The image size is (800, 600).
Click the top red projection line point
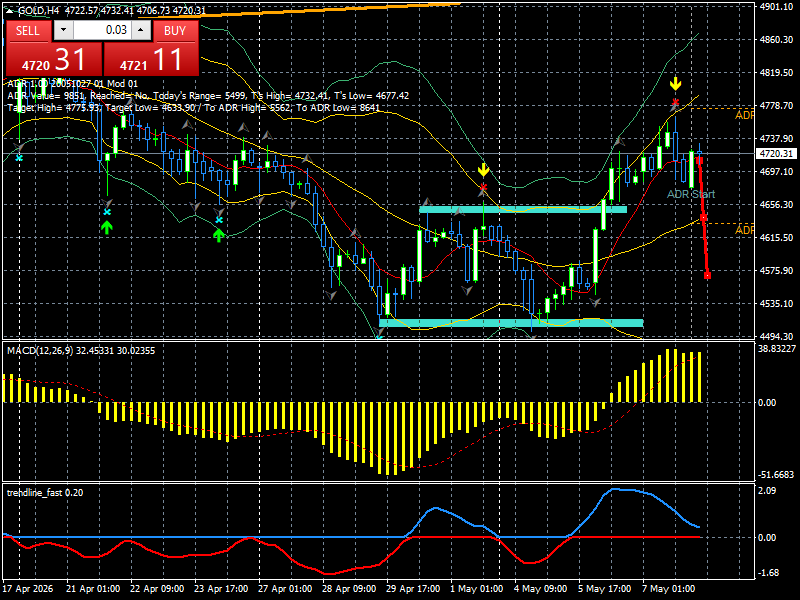click(699, 160)
